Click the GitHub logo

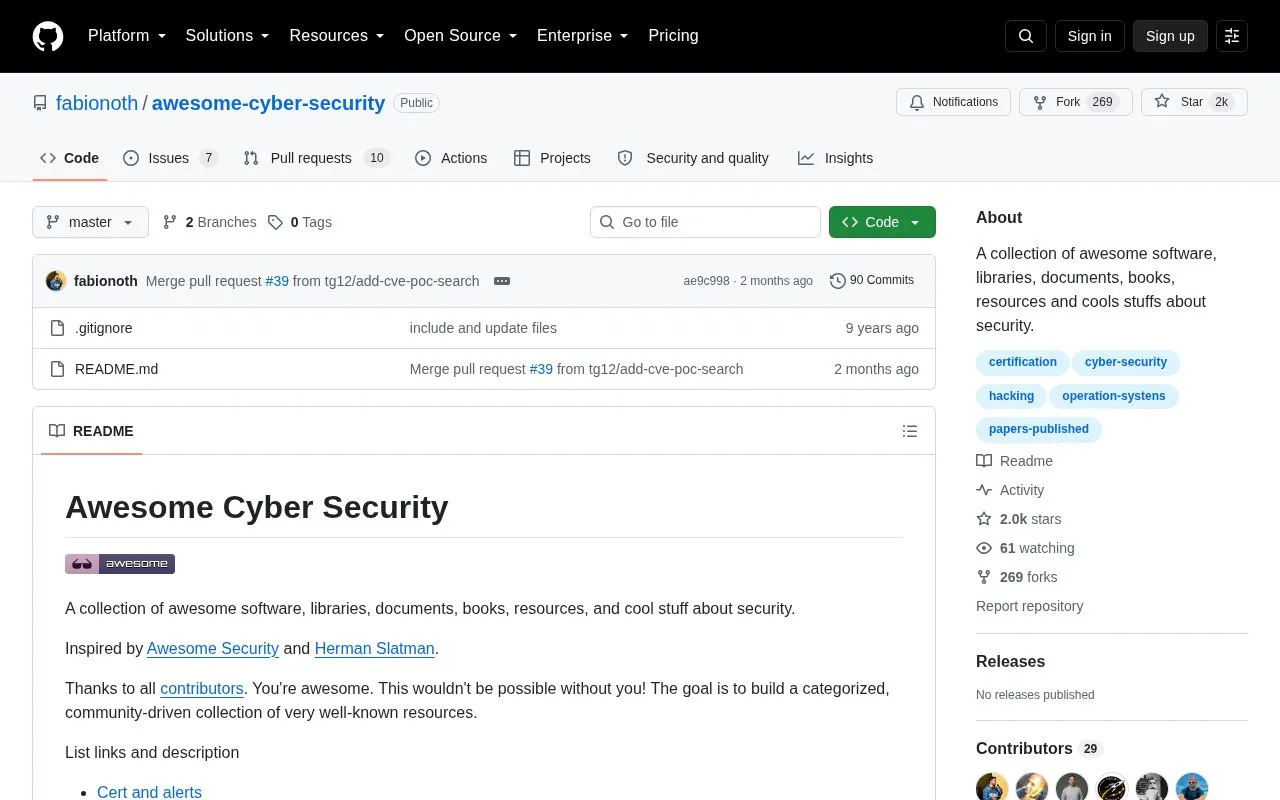pyautogui.click(x=48, y=36)
